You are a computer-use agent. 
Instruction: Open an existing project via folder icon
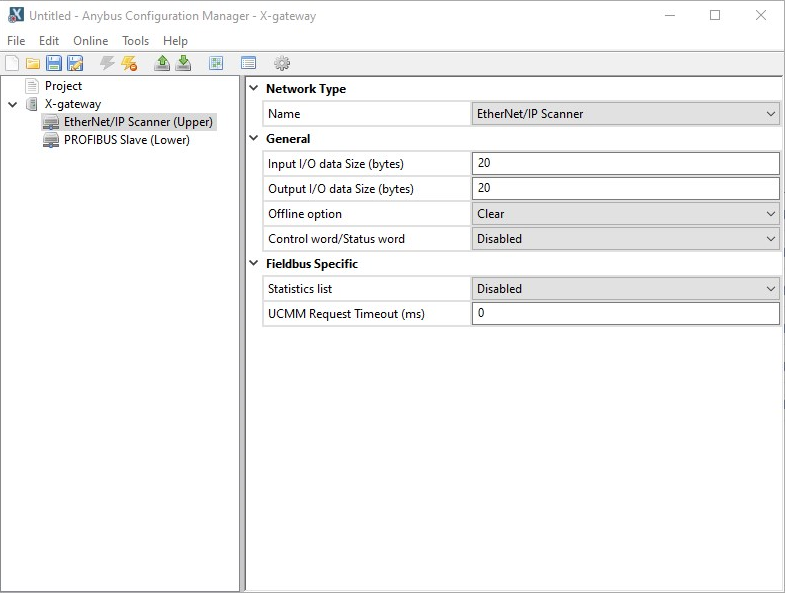[33, 63]
